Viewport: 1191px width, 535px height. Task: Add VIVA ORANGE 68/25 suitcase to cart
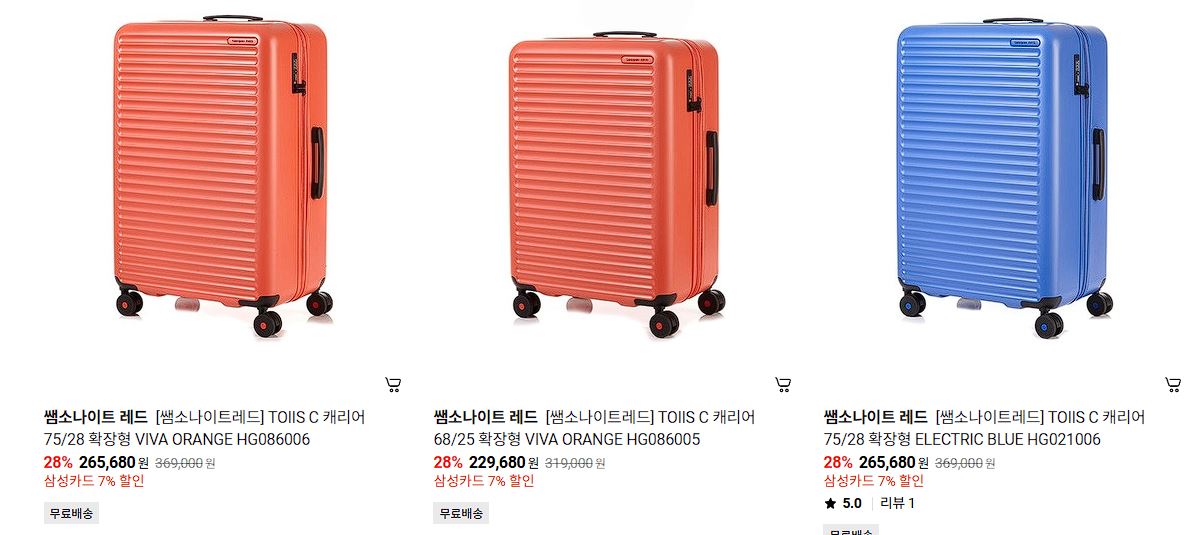coord(783,385)
